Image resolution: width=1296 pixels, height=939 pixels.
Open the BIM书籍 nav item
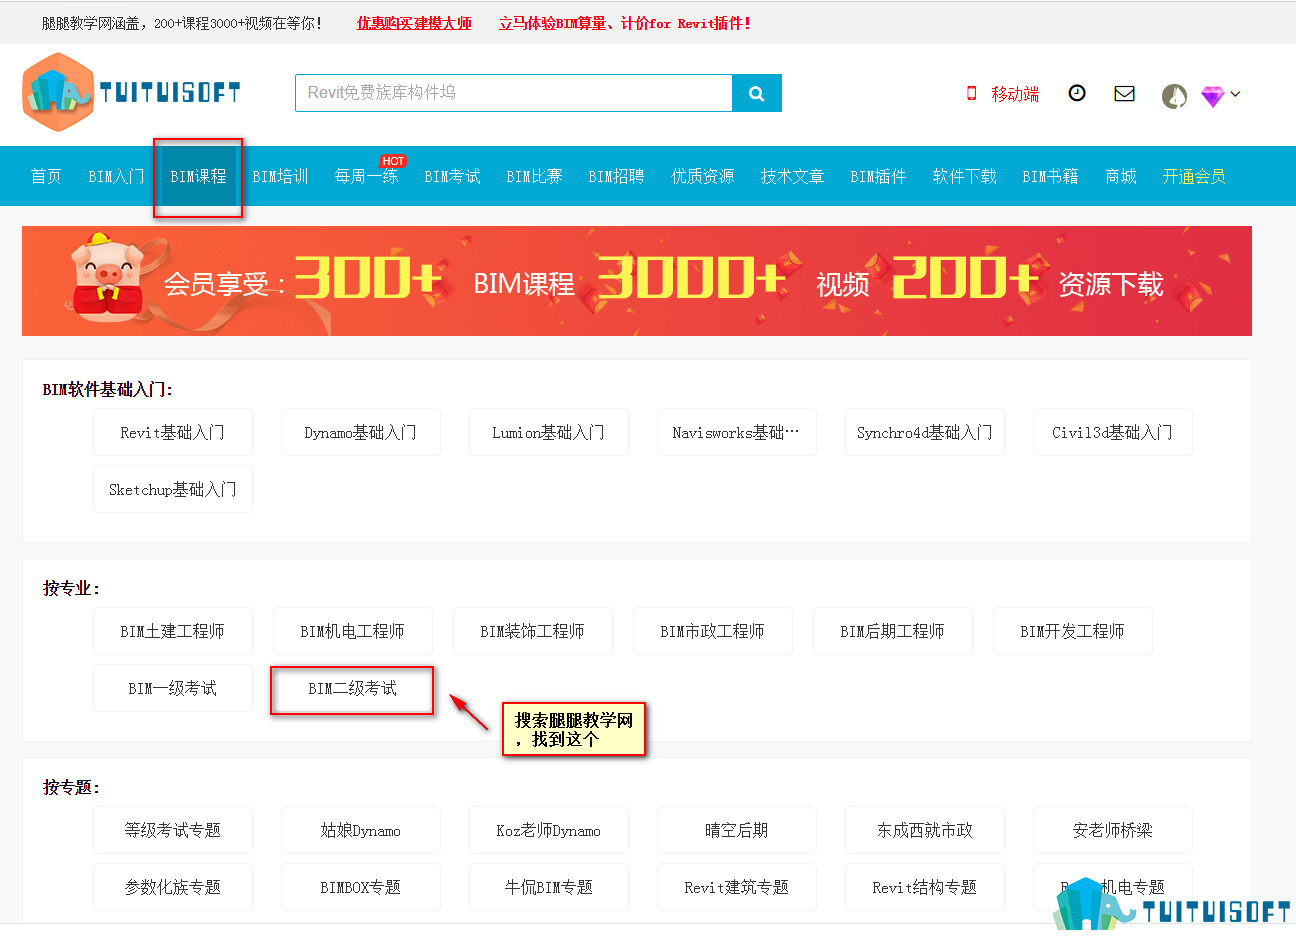[x=1050, y=176]
